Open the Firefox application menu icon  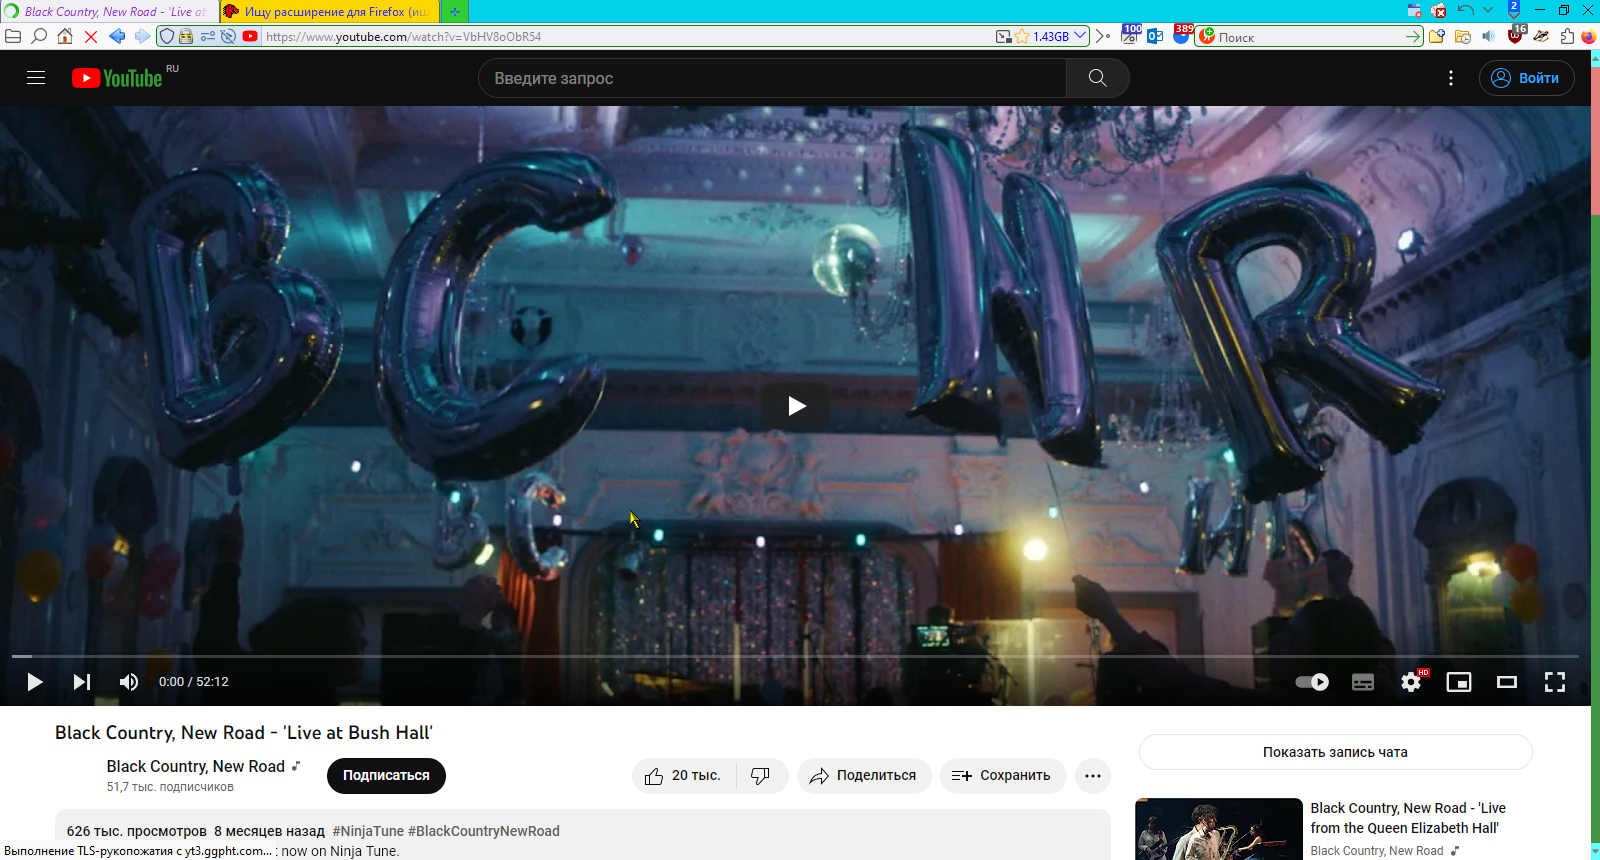click(x=1589, y=36)
